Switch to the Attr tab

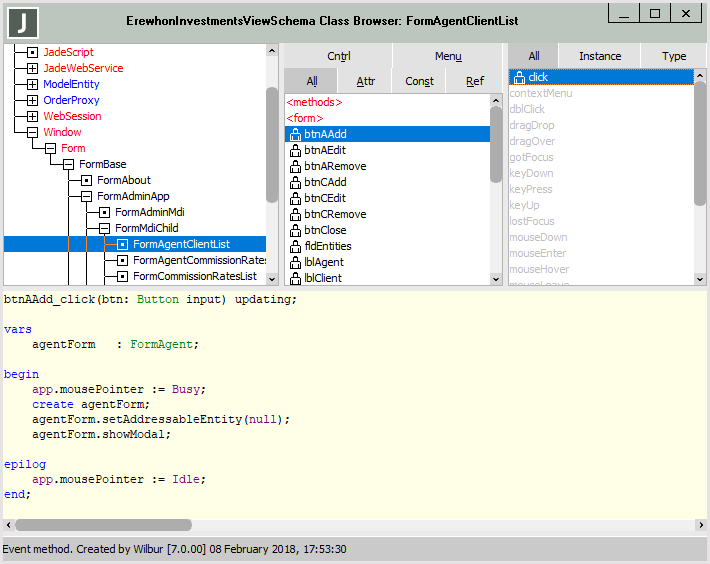[365, 82]
